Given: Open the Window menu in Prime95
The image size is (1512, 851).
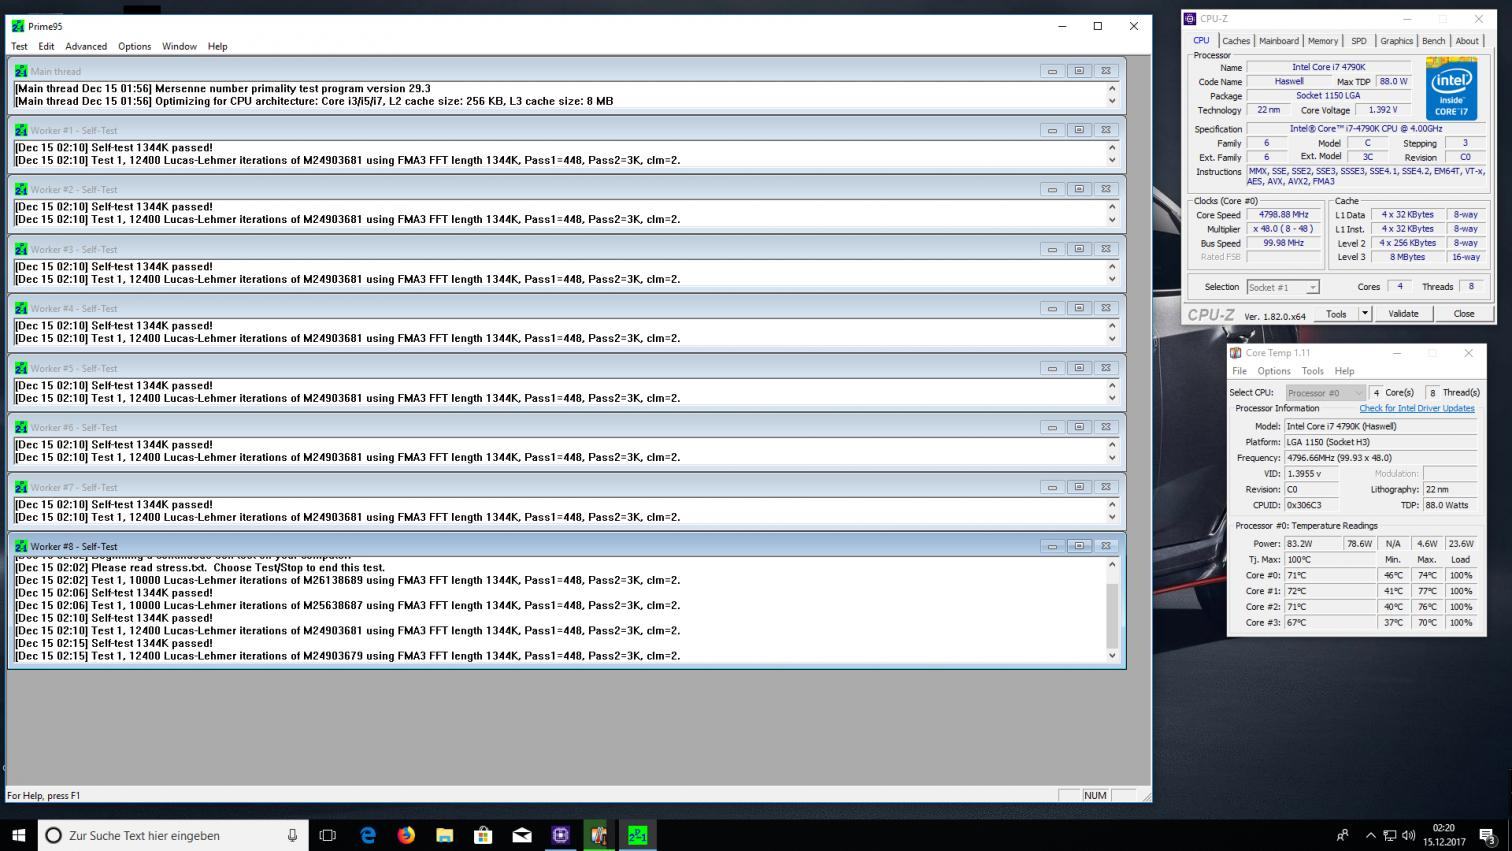Looking at the screenshot, I should click(179, 46).
